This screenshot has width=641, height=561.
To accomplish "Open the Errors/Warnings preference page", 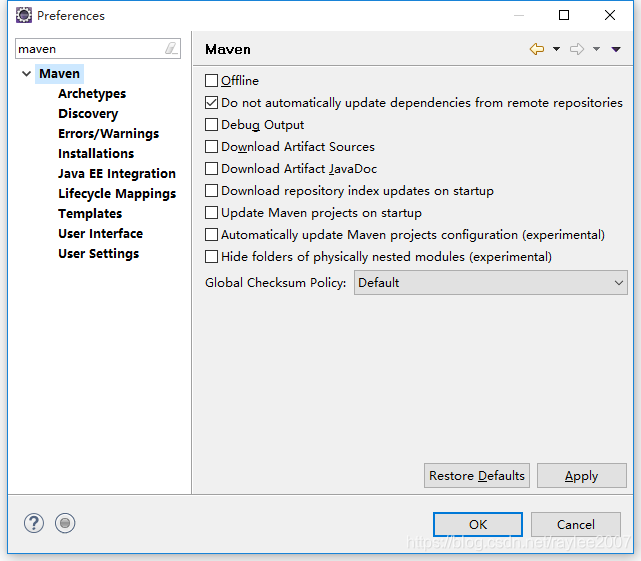I will click(108, 134).
